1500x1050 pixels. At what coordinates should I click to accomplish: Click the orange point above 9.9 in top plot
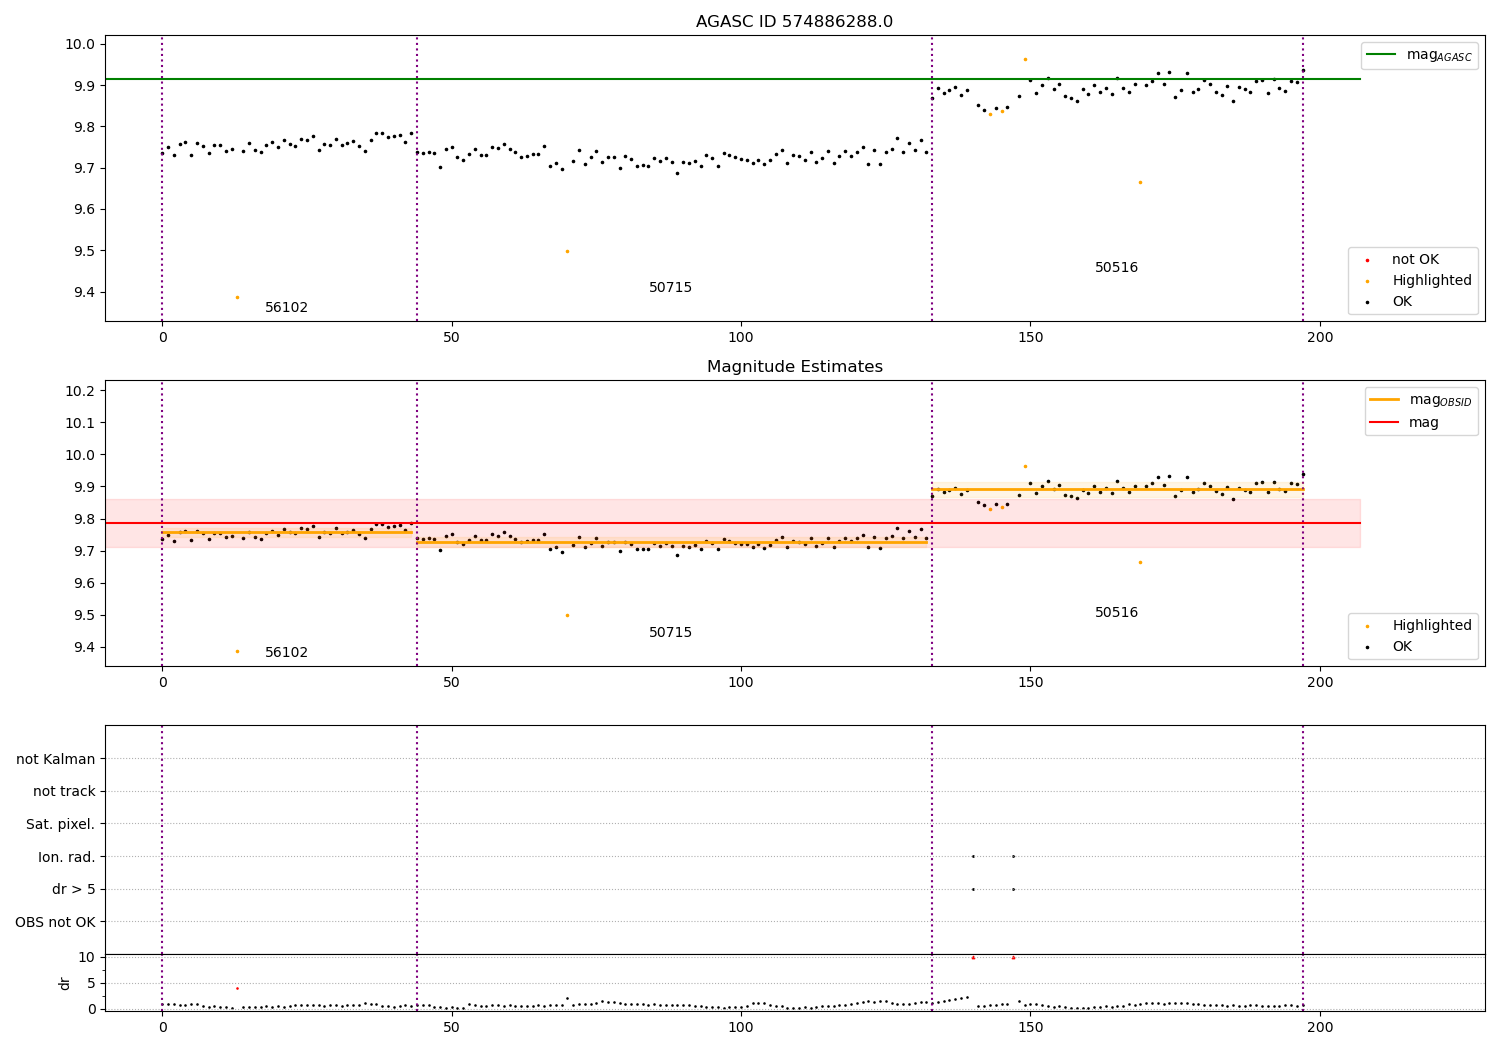click(x=1025, y=59)
